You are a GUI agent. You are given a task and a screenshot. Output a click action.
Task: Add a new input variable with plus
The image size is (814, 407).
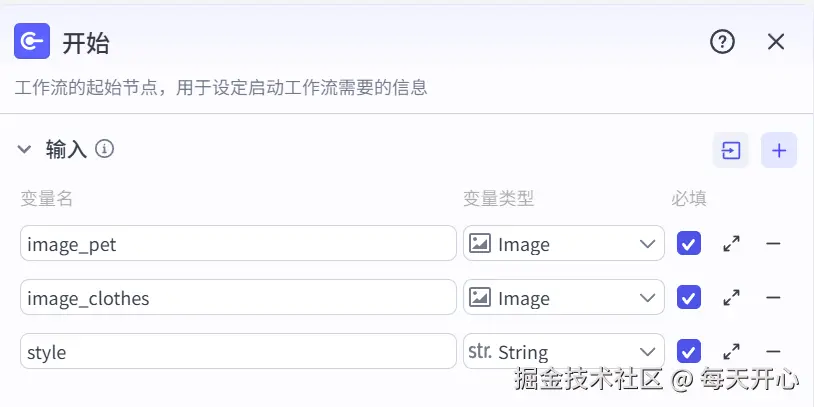click(779, 151)
